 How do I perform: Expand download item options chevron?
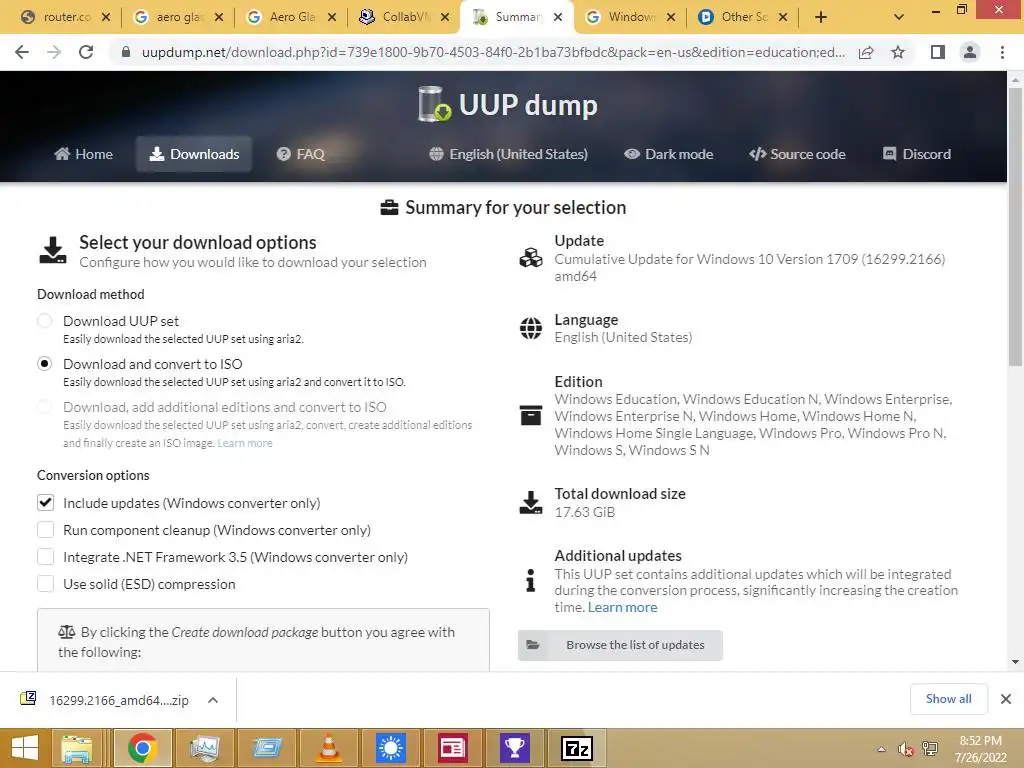click(x=213, y=700)
